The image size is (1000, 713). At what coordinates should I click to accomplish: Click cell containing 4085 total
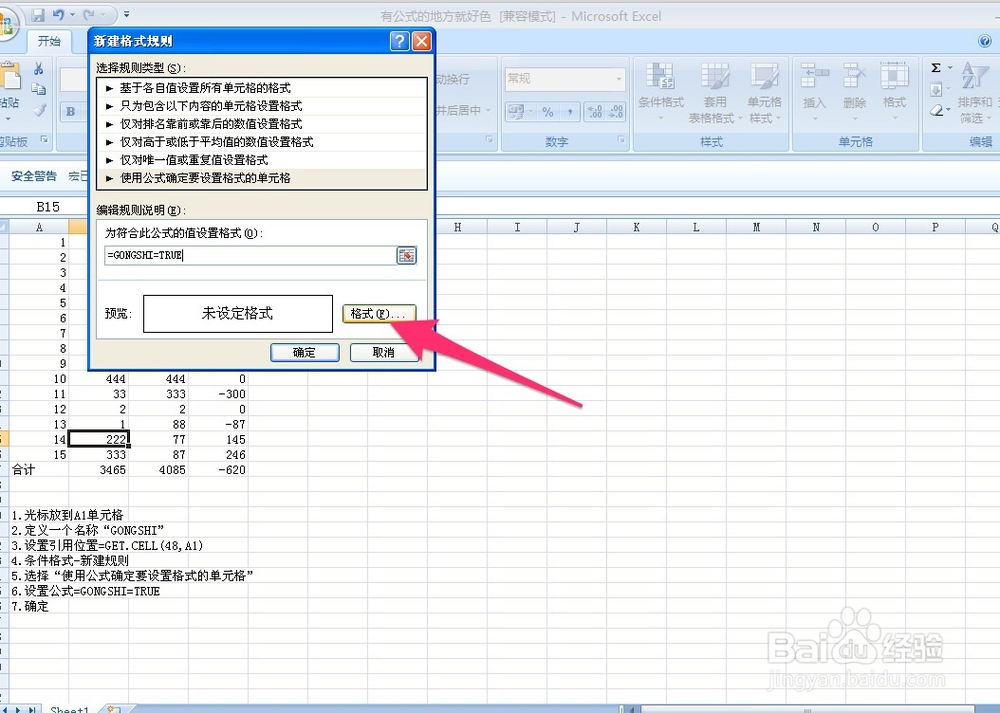click(x=158, y=470)
